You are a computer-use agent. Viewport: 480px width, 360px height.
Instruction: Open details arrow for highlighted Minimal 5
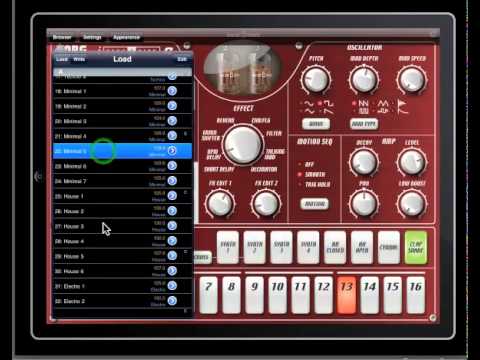(x=172, y=151)
